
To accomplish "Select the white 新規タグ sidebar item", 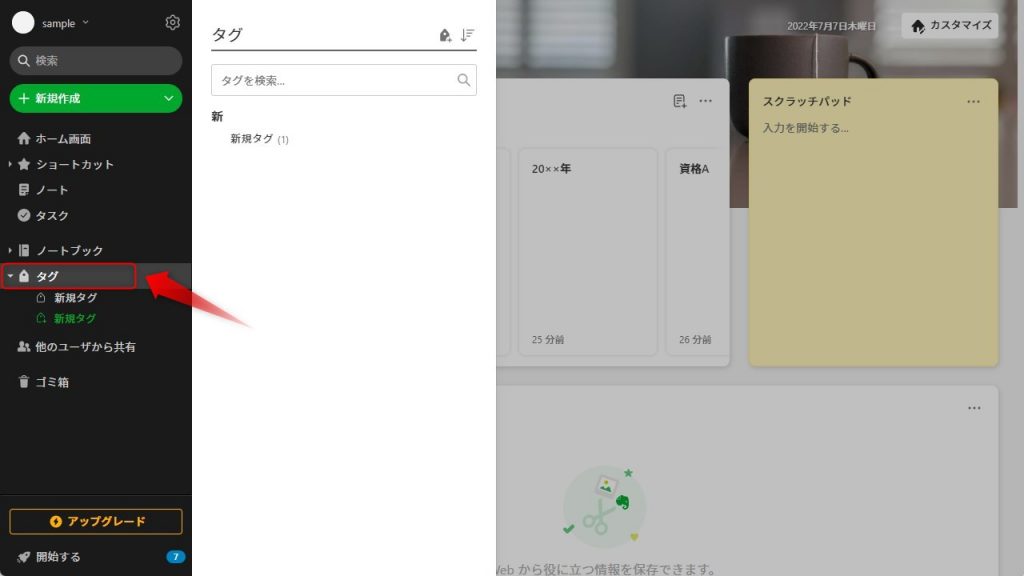I will [x=75, y=298].
